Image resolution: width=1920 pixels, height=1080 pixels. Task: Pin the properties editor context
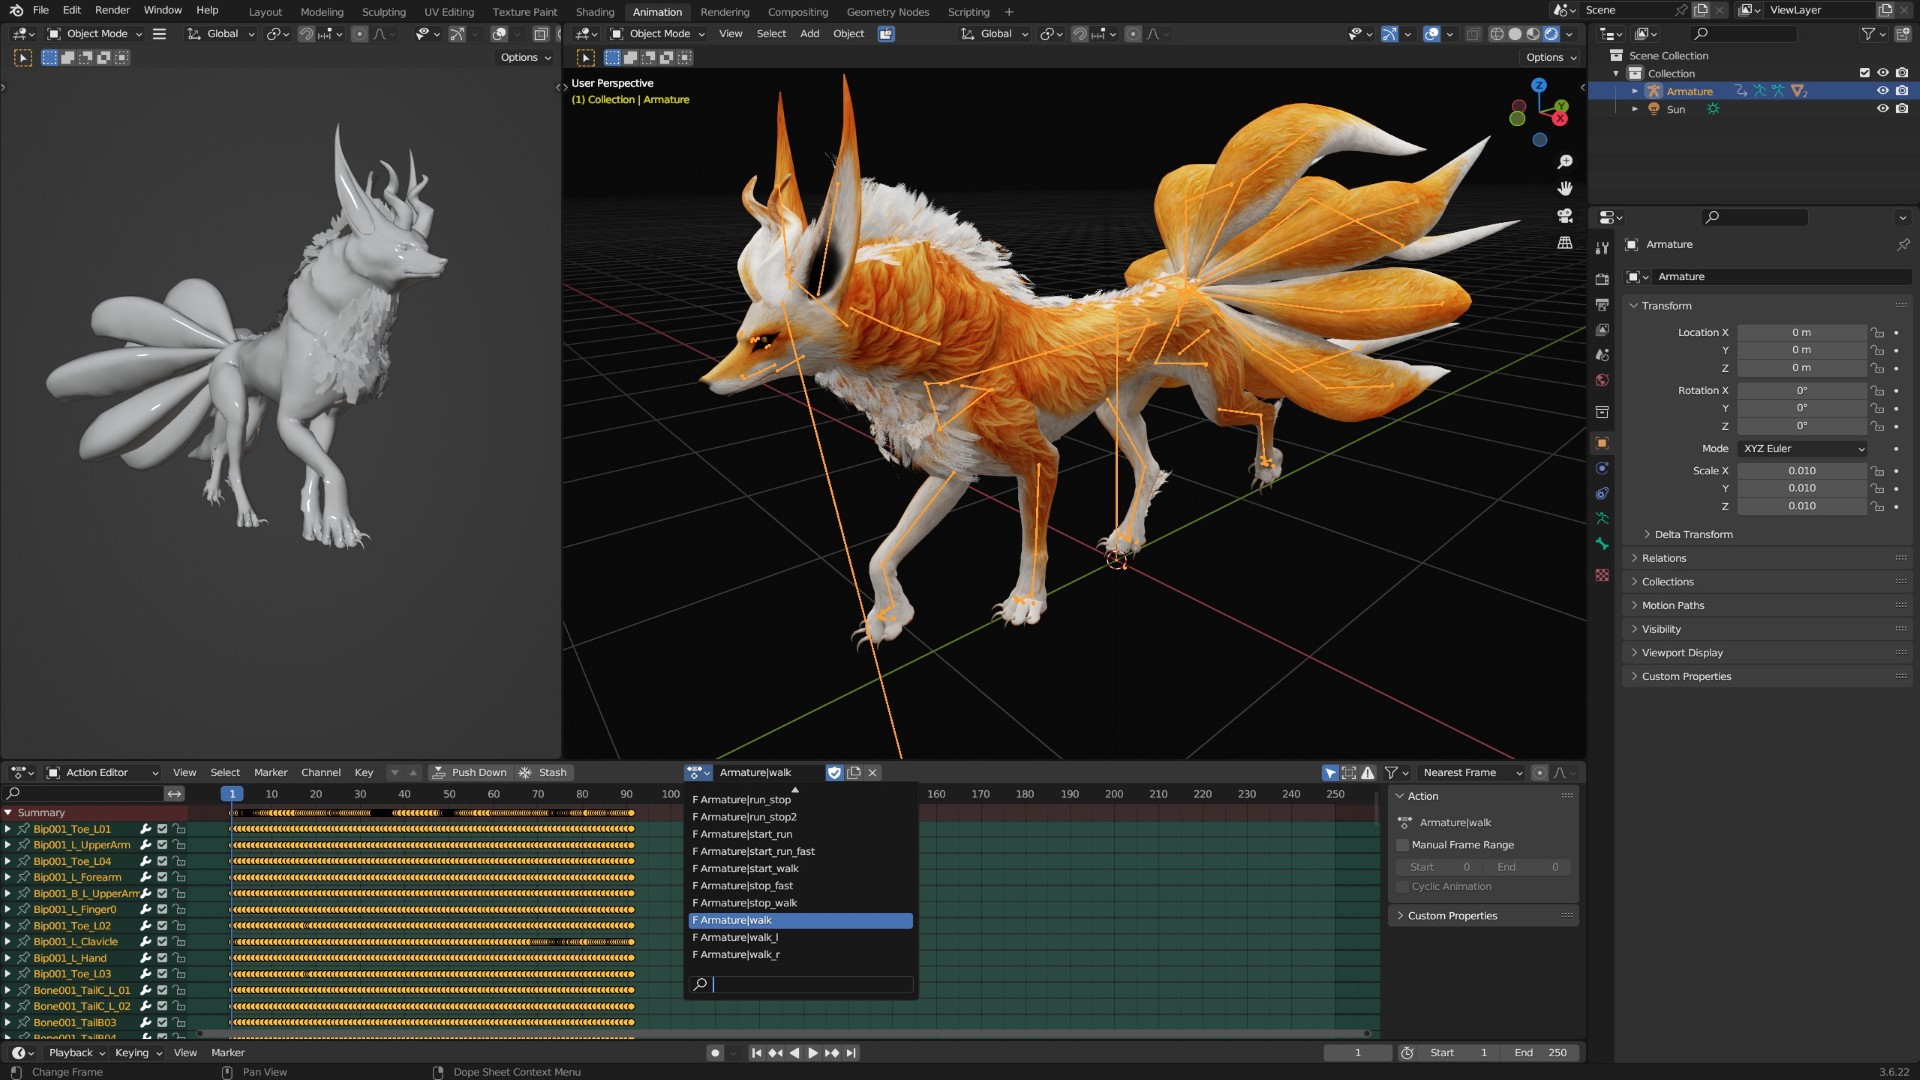coord(1903,244)
